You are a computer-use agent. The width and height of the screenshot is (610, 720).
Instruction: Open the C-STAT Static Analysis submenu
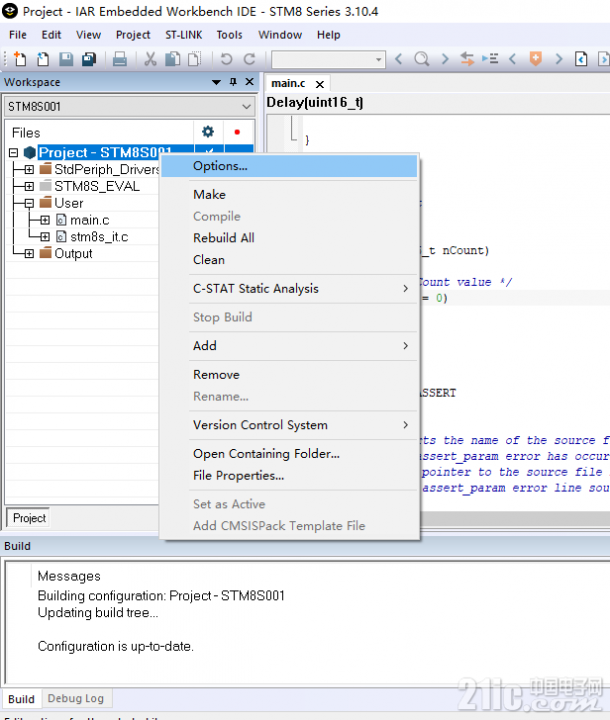point(289,289)
